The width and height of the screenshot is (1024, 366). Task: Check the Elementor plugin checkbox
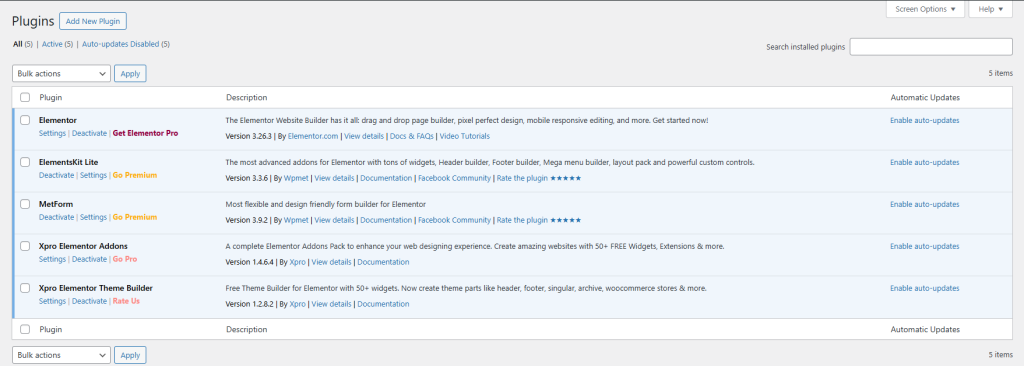(x=25, y=120)
